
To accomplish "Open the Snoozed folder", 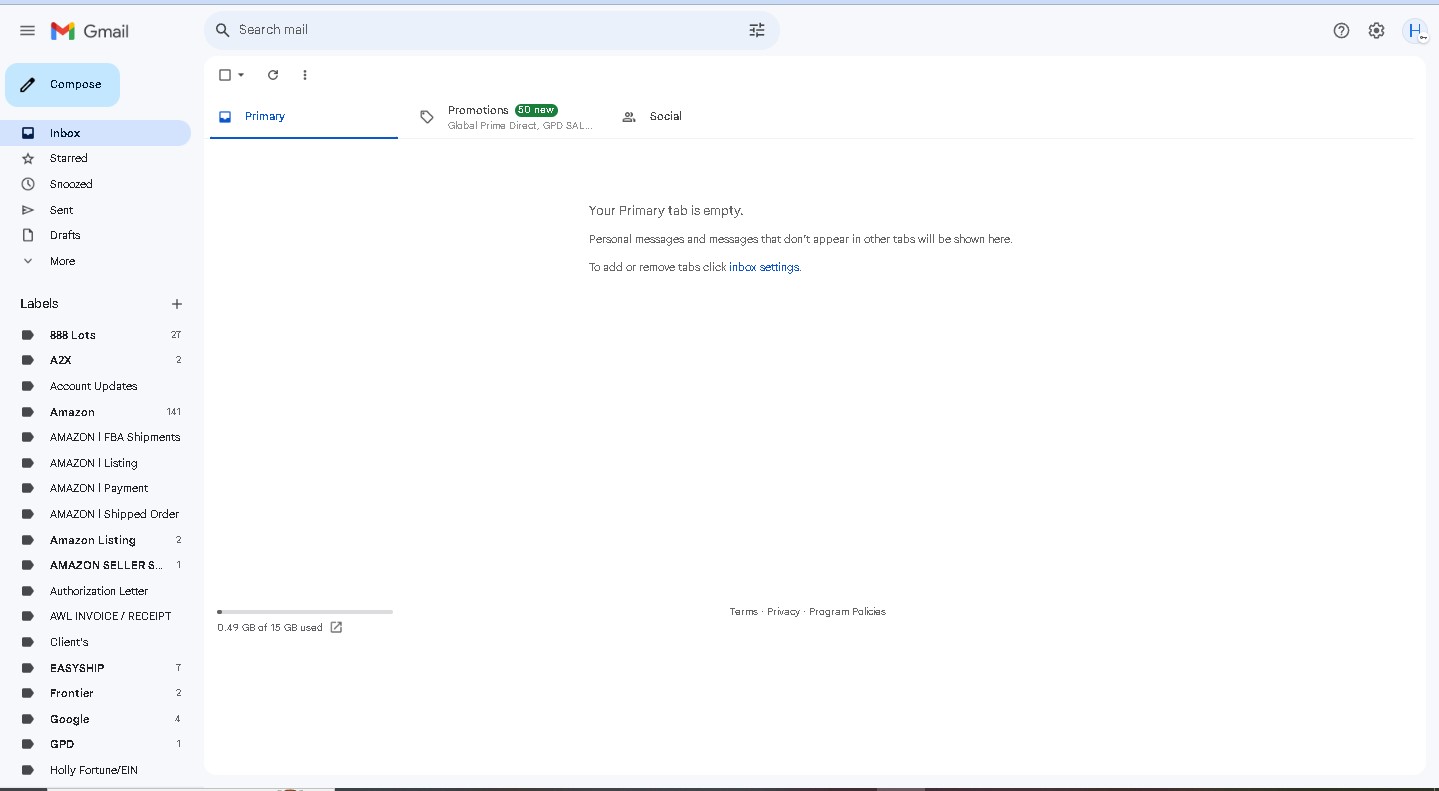I will click(x=95, y=184).
